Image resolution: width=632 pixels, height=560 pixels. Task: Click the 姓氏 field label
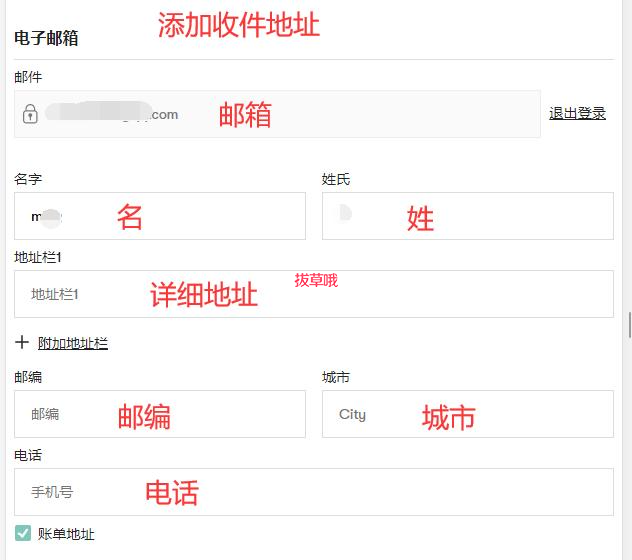pos(336,179)
